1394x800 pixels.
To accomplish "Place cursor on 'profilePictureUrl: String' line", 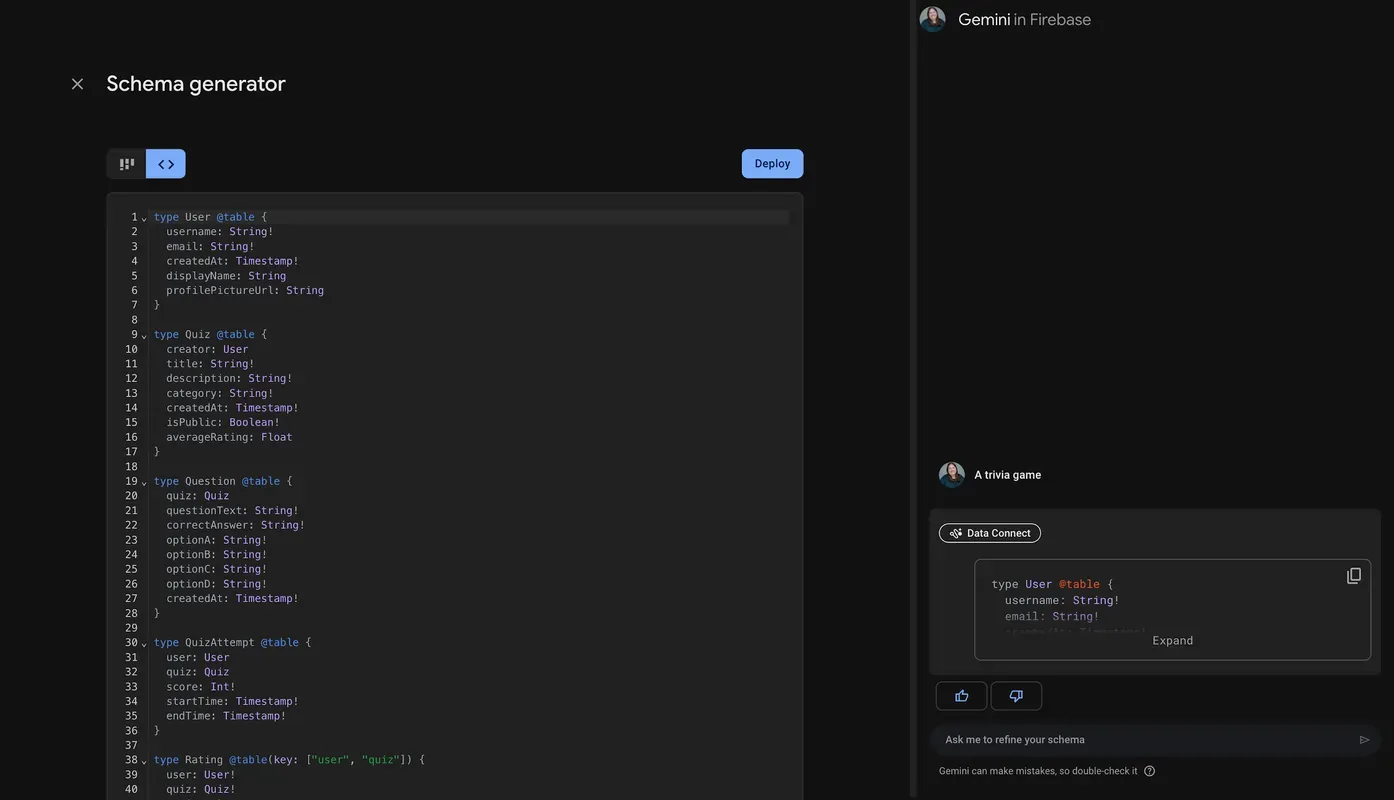I will click(245, 291).
